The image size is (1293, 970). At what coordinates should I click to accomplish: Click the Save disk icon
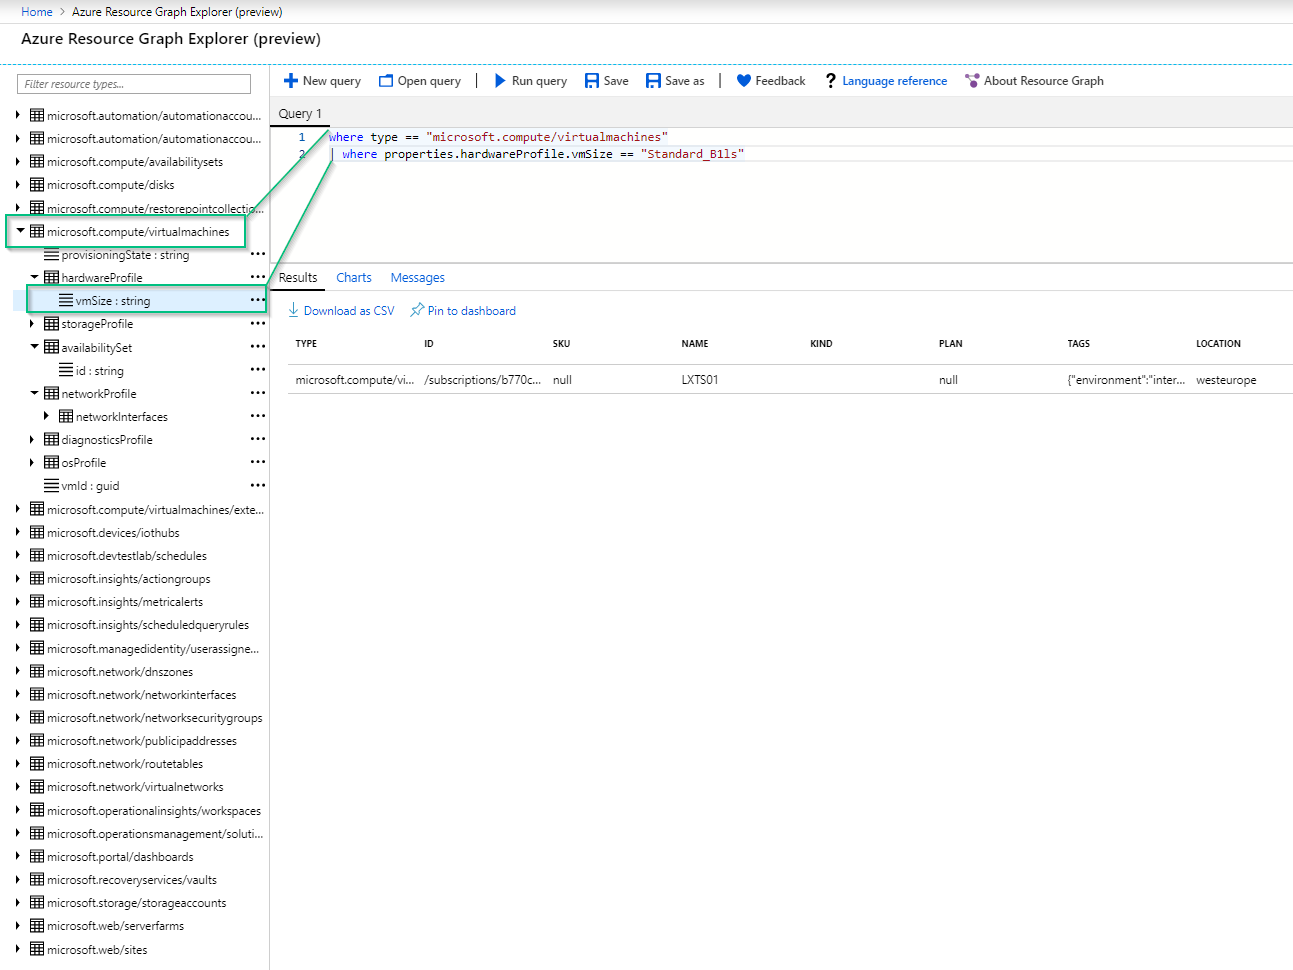click(592, 81)
